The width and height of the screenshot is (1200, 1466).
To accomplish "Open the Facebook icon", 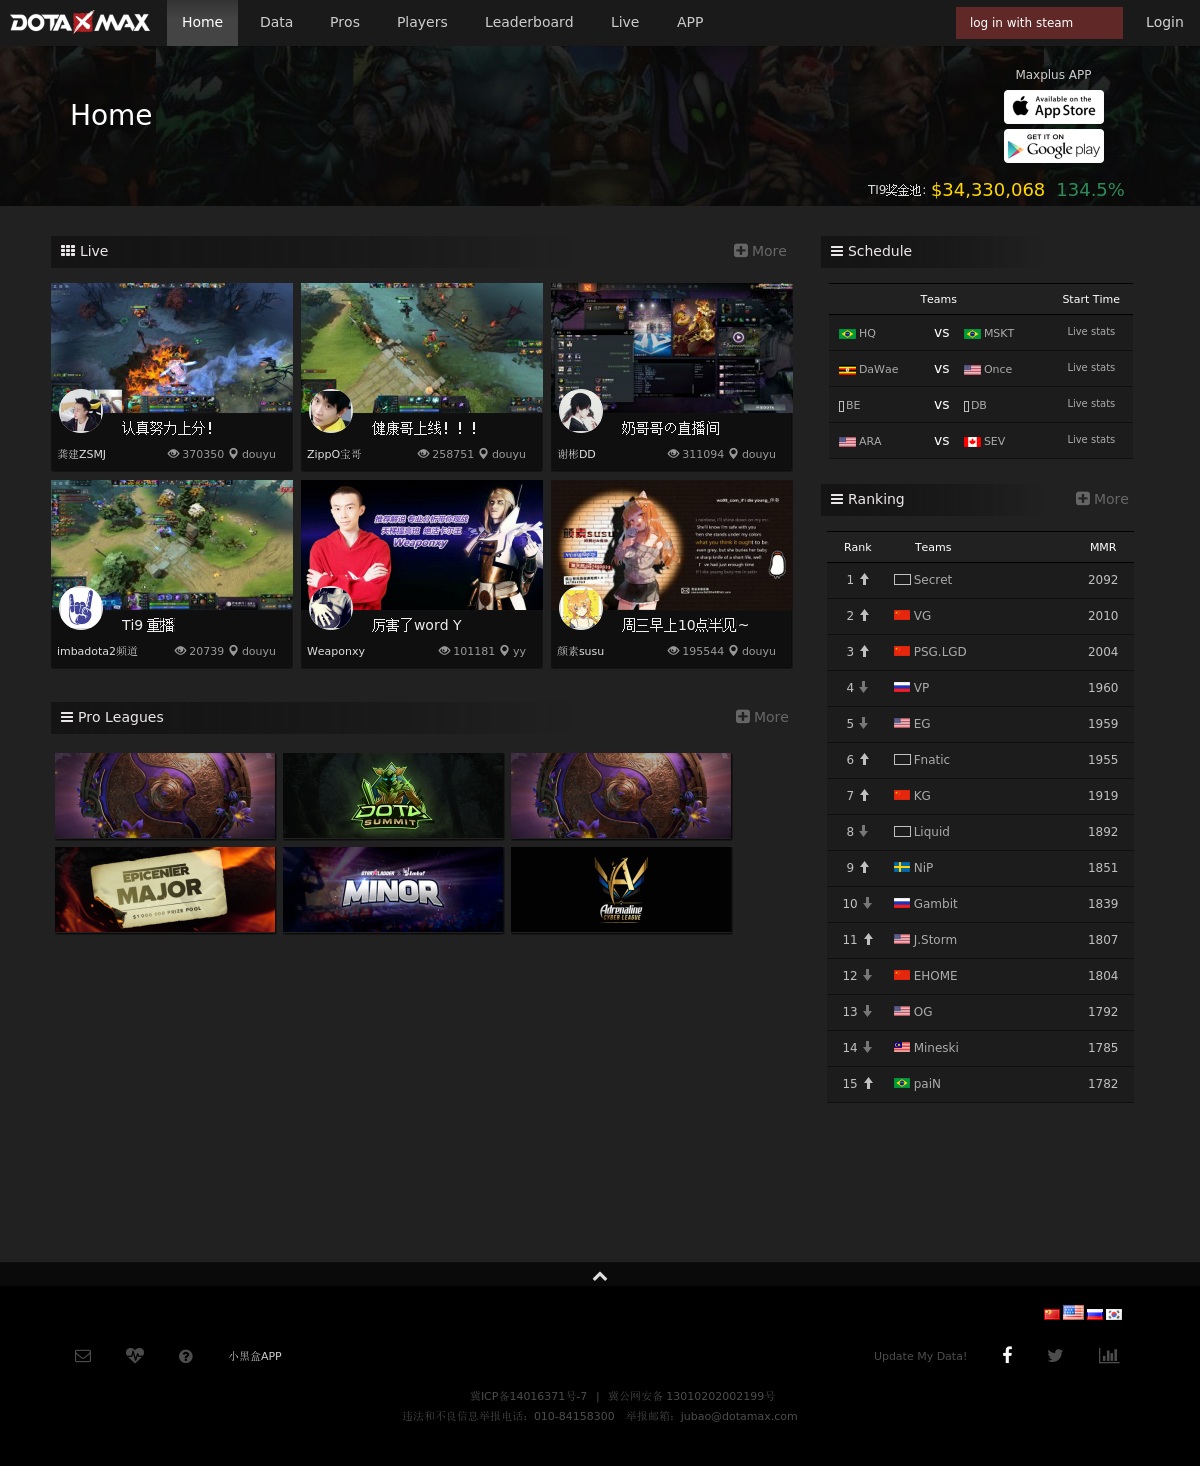I will 1007,1355.
